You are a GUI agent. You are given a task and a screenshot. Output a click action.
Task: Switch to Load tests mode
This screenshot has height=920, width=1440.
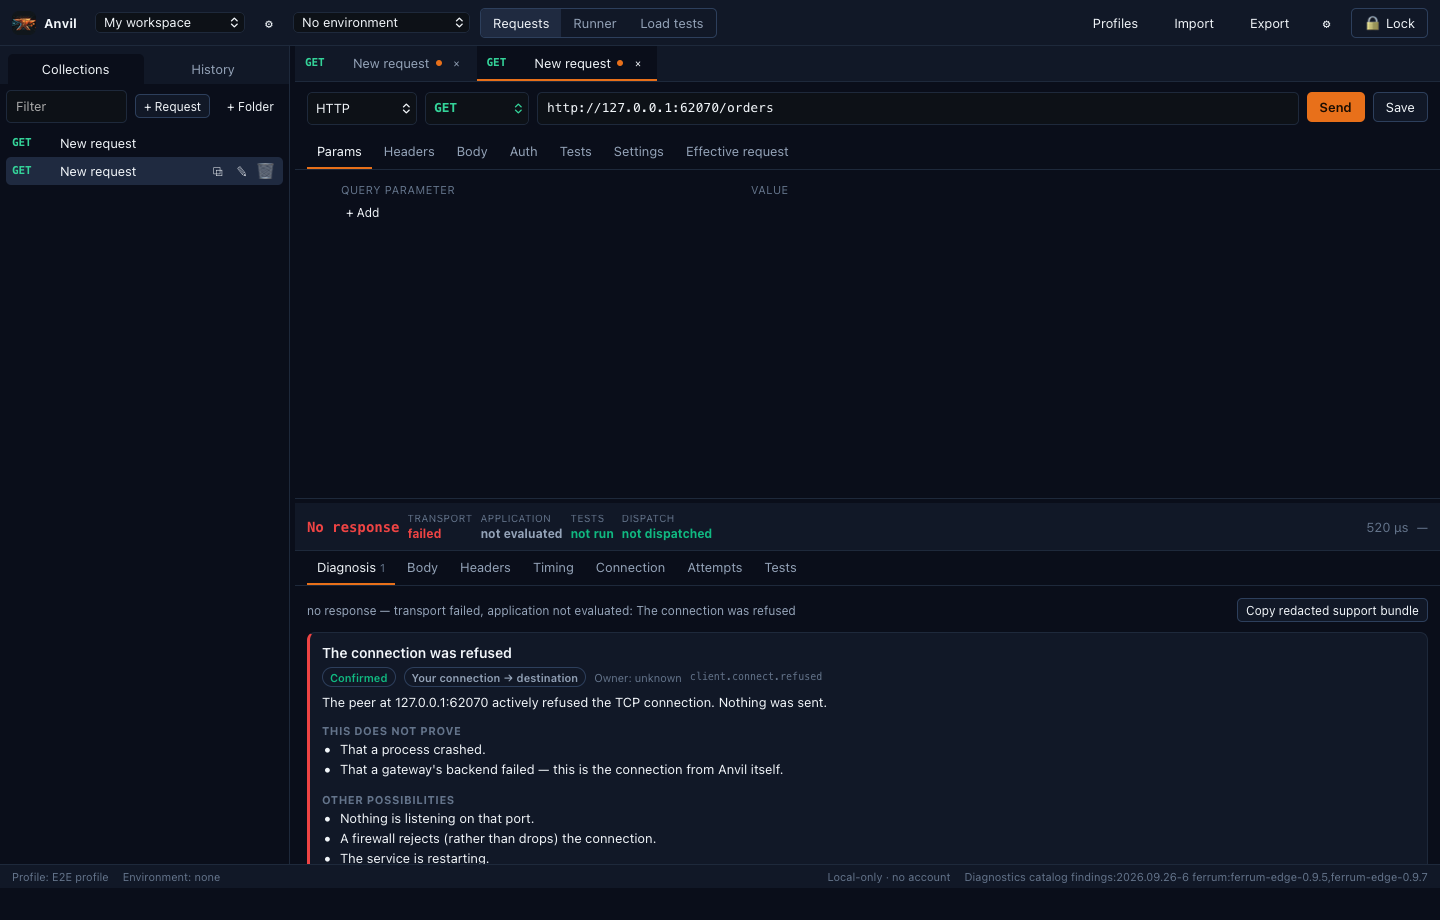[x=671, y=23]
